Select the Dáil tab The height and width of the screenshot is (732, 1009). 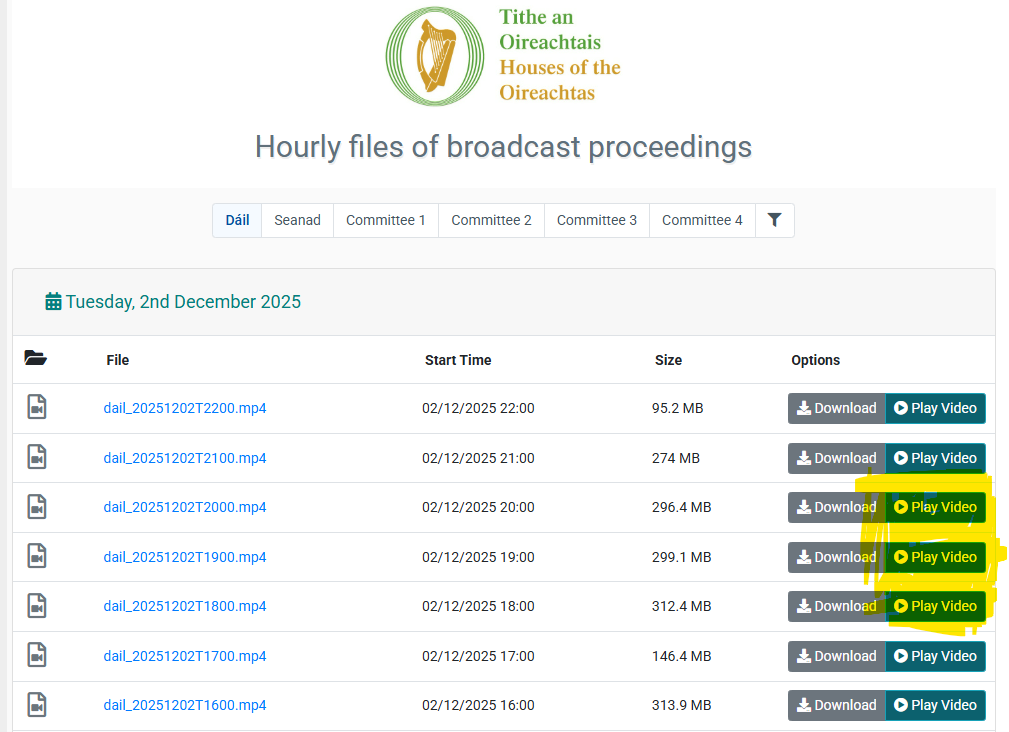pos(237,220)
